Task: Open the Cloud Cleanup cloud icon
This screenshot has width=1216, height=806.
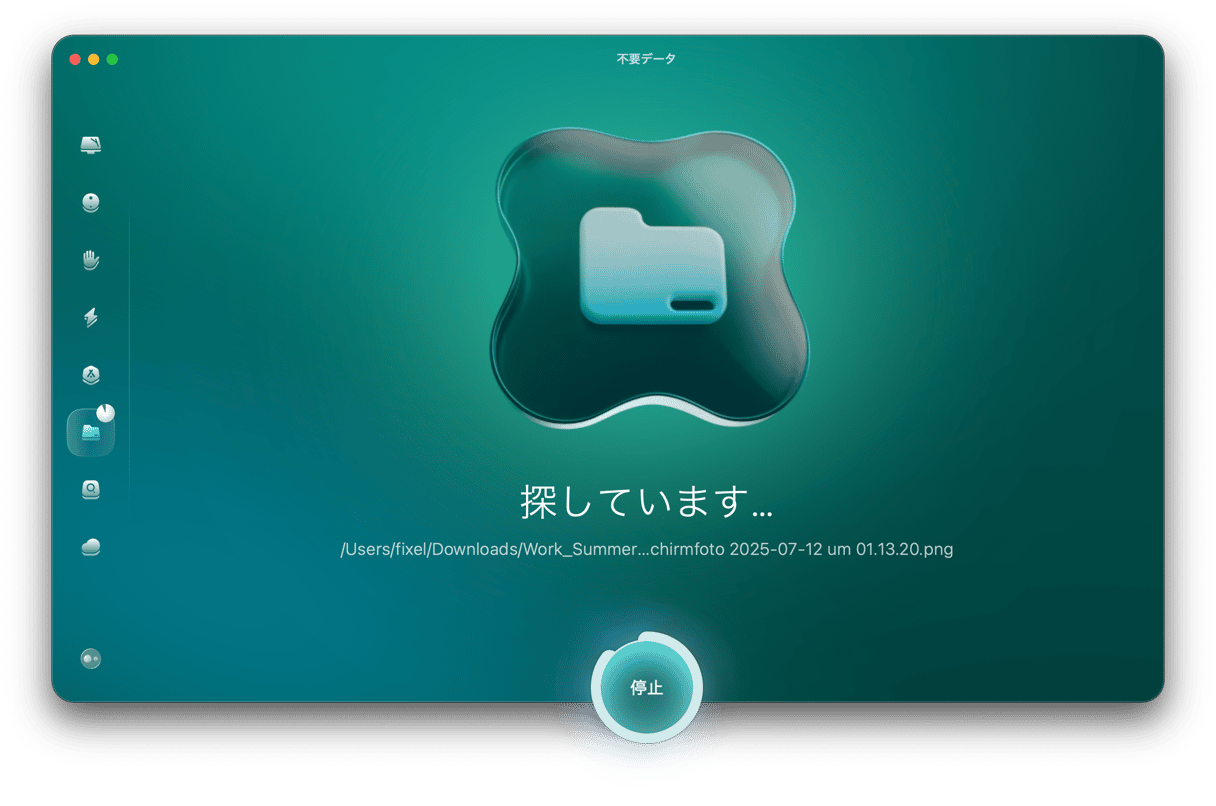Action: tap(91, 547)
